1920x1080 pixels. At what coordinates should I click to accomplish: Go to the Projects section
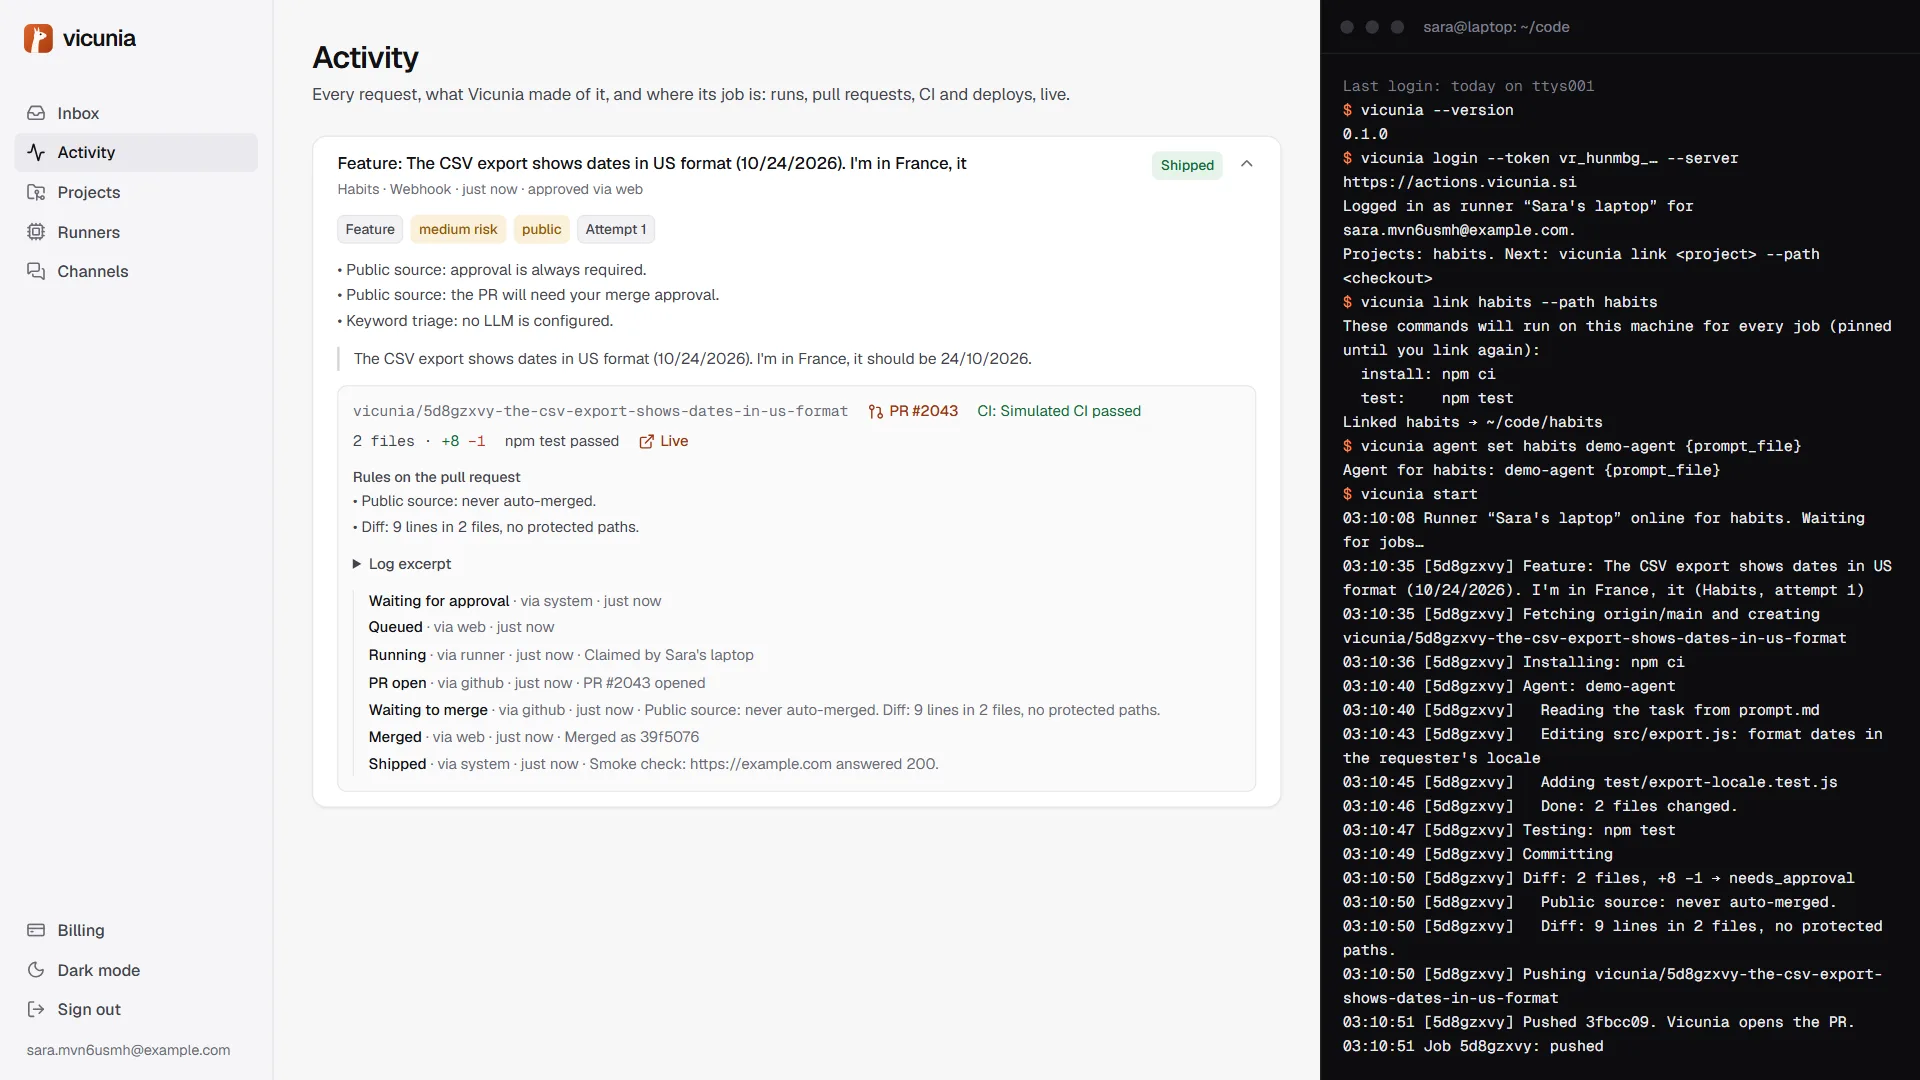click(x=136, y=192)
